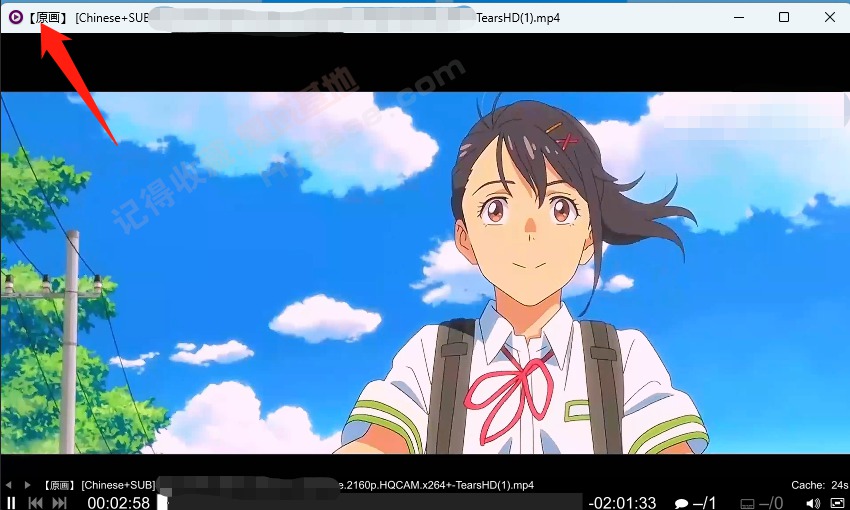The height and width of the screenshot is (510, 850).
Task: Click elapsed time 00:02:58
Action: tap(119, 503)
